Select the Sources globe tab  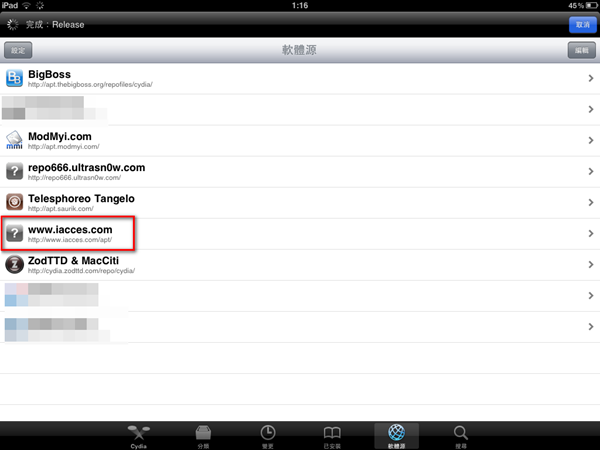[396, 436]
